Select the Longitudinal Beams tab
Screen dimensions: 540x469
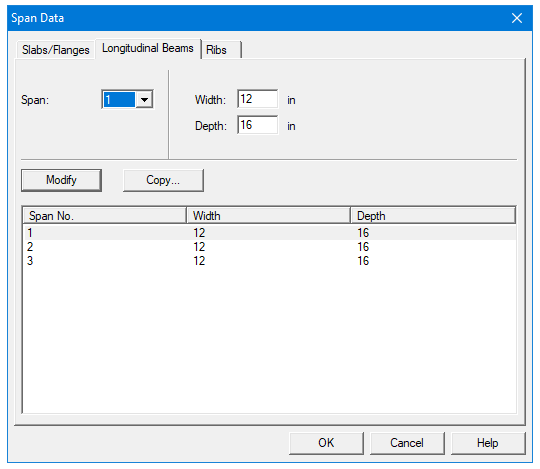click(148, 48)
